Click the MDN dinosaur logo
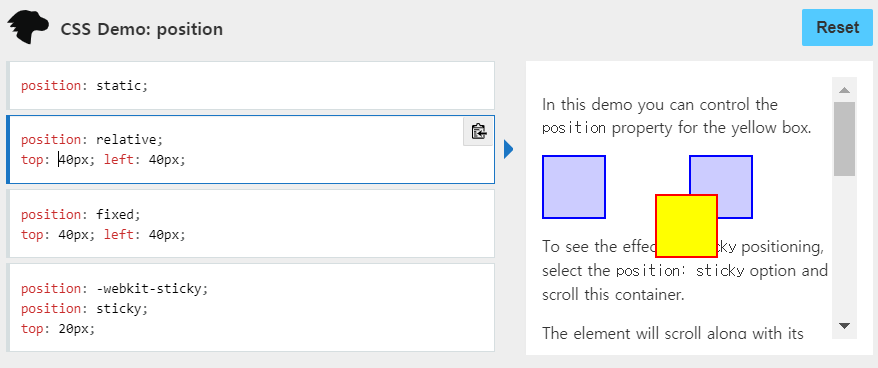 (28, 27)
